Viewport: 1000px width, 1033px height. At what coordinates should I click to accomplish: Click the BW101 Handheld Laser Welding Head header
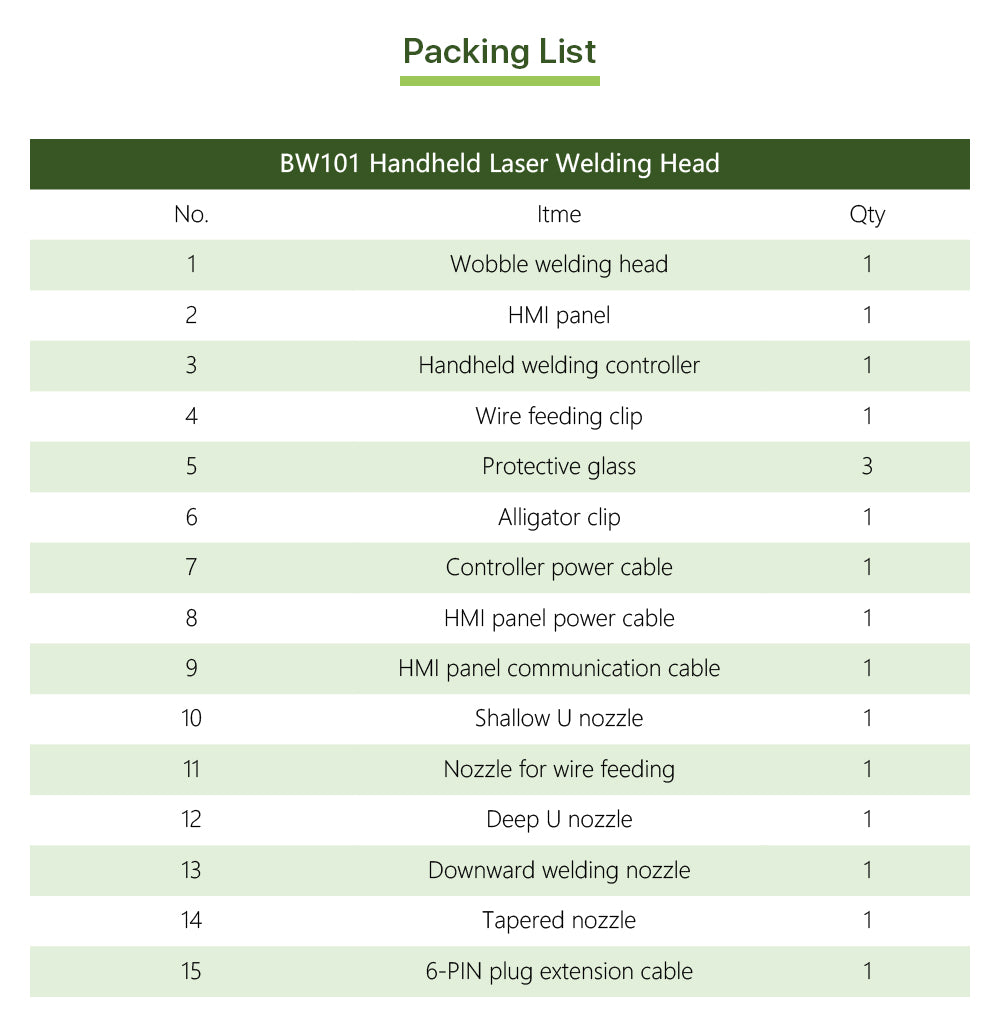point(499,163)
